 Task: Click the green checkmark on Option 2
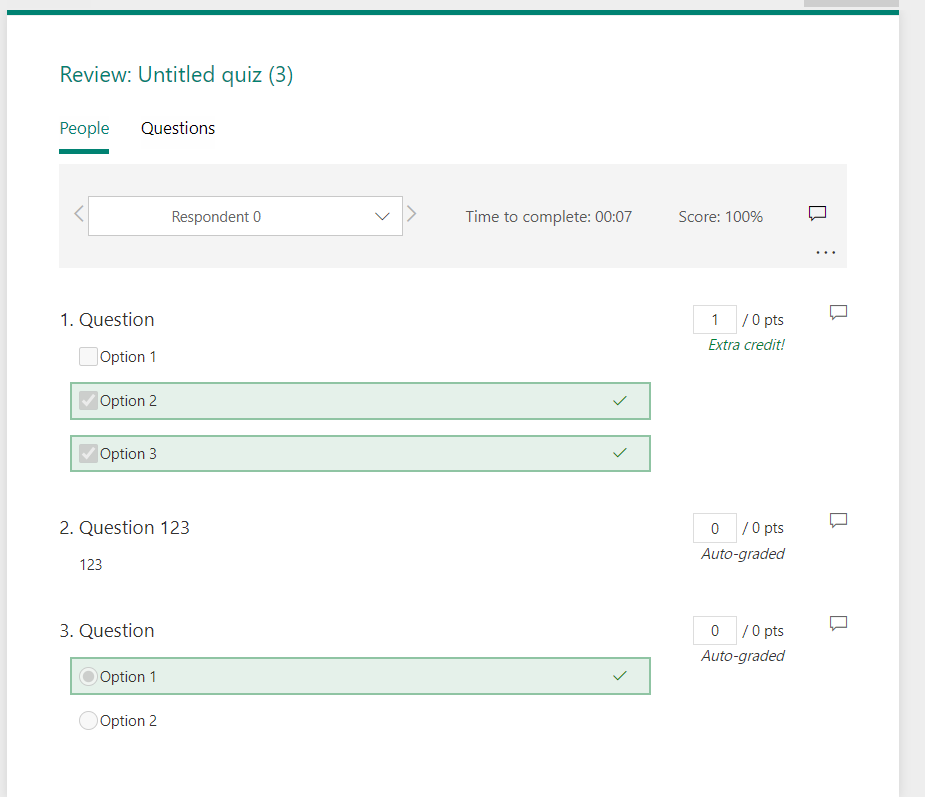click(x=619, y=400)
